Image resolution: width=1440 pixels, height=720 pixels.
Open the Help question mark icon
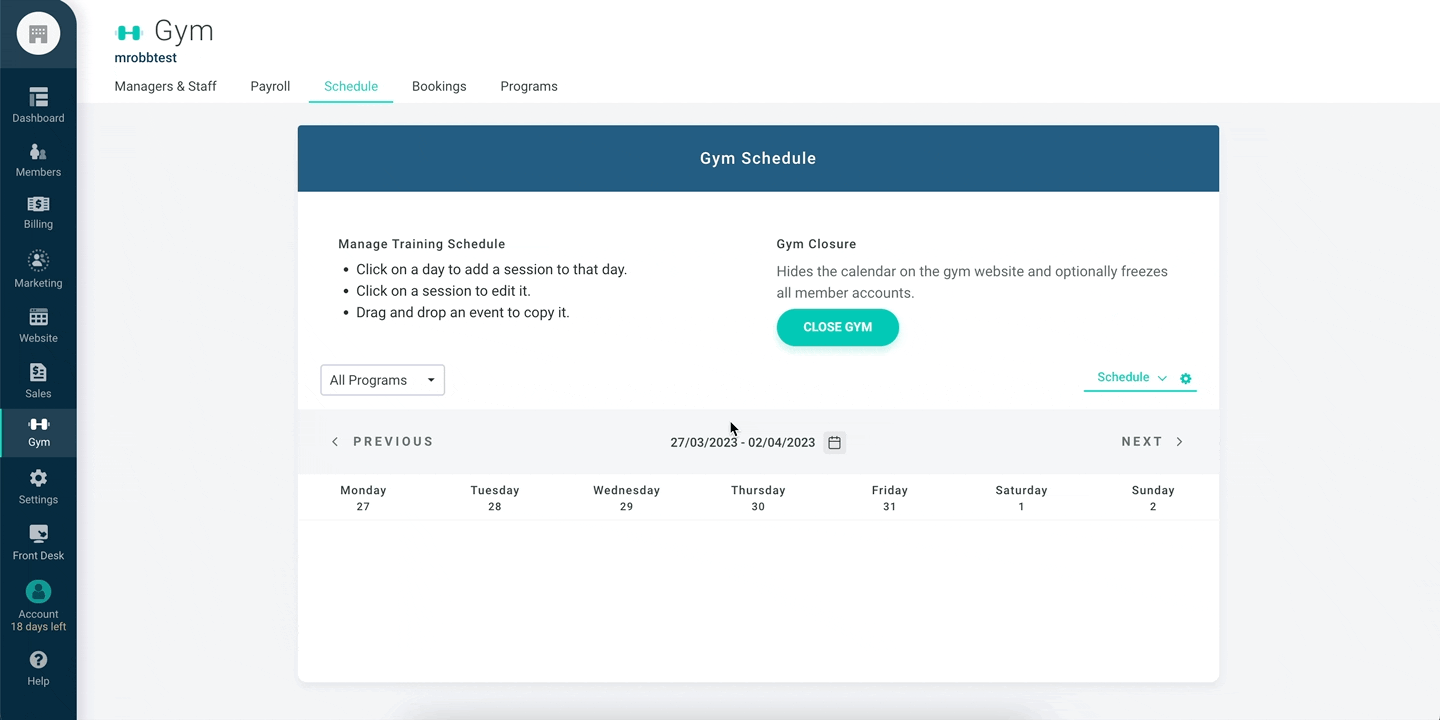(38, 660)
